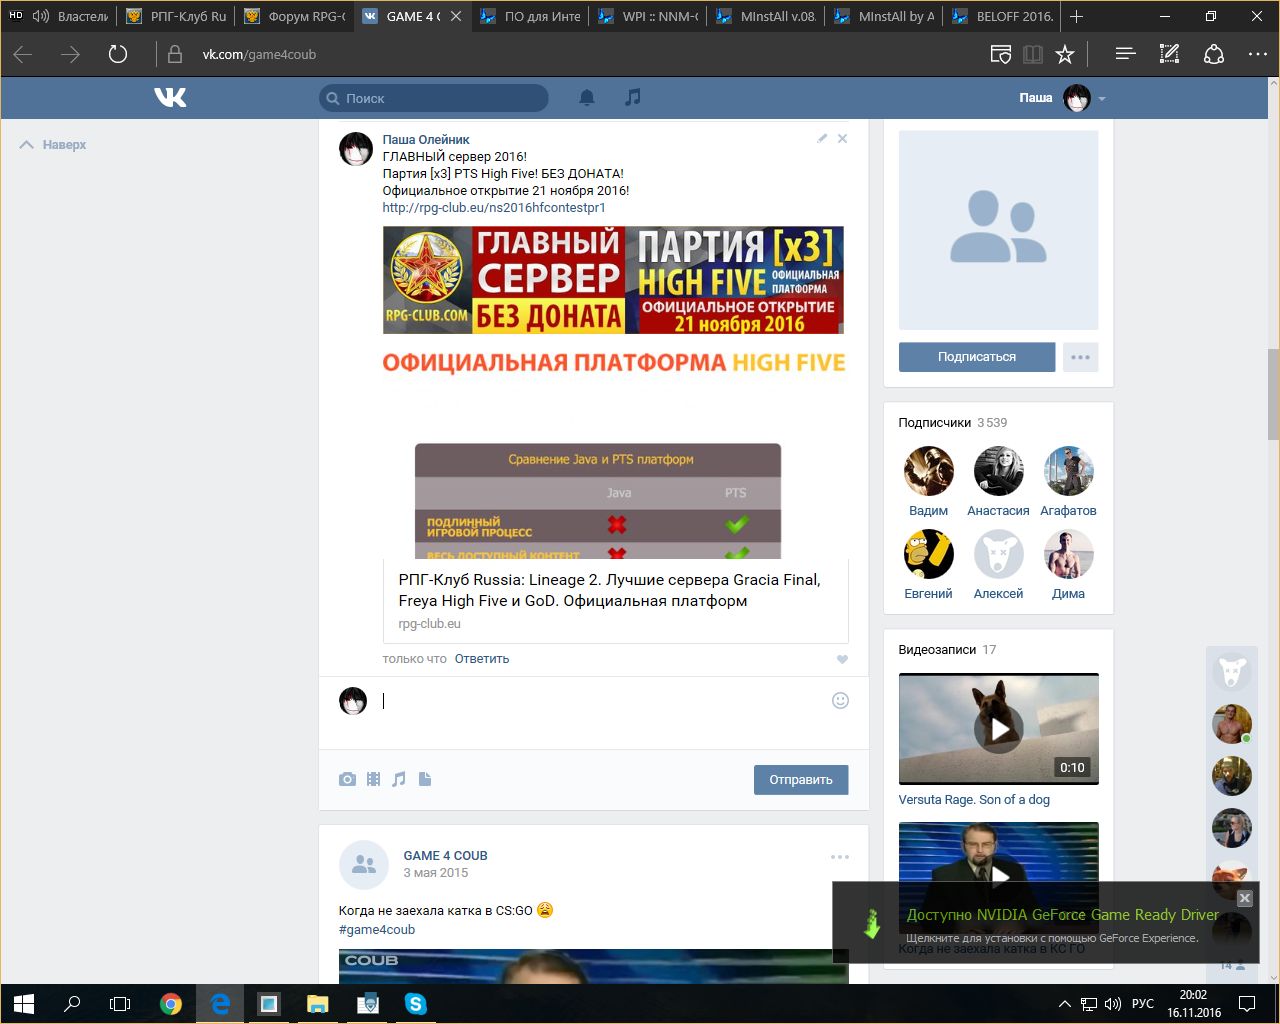Open subscriber Вадим's profile
The width and height of the screenshot is (1280, 1024).
(928, 470)
